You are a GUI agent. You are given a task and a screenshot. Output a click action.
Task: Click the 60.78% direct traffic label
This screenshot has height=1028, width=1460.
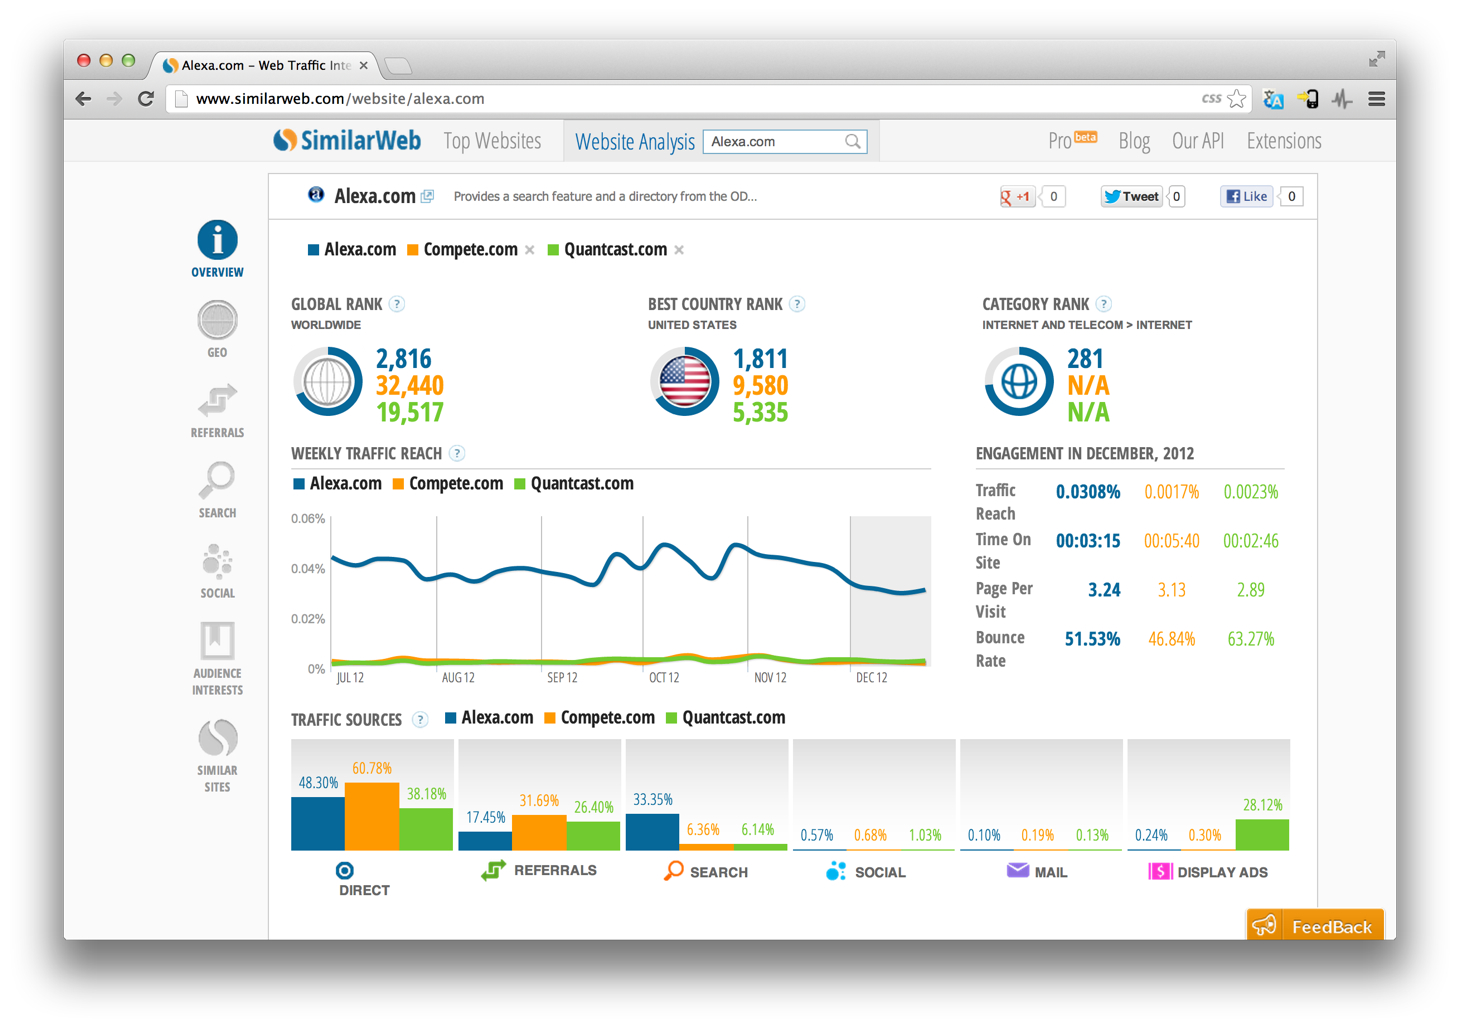coord(372,769)
